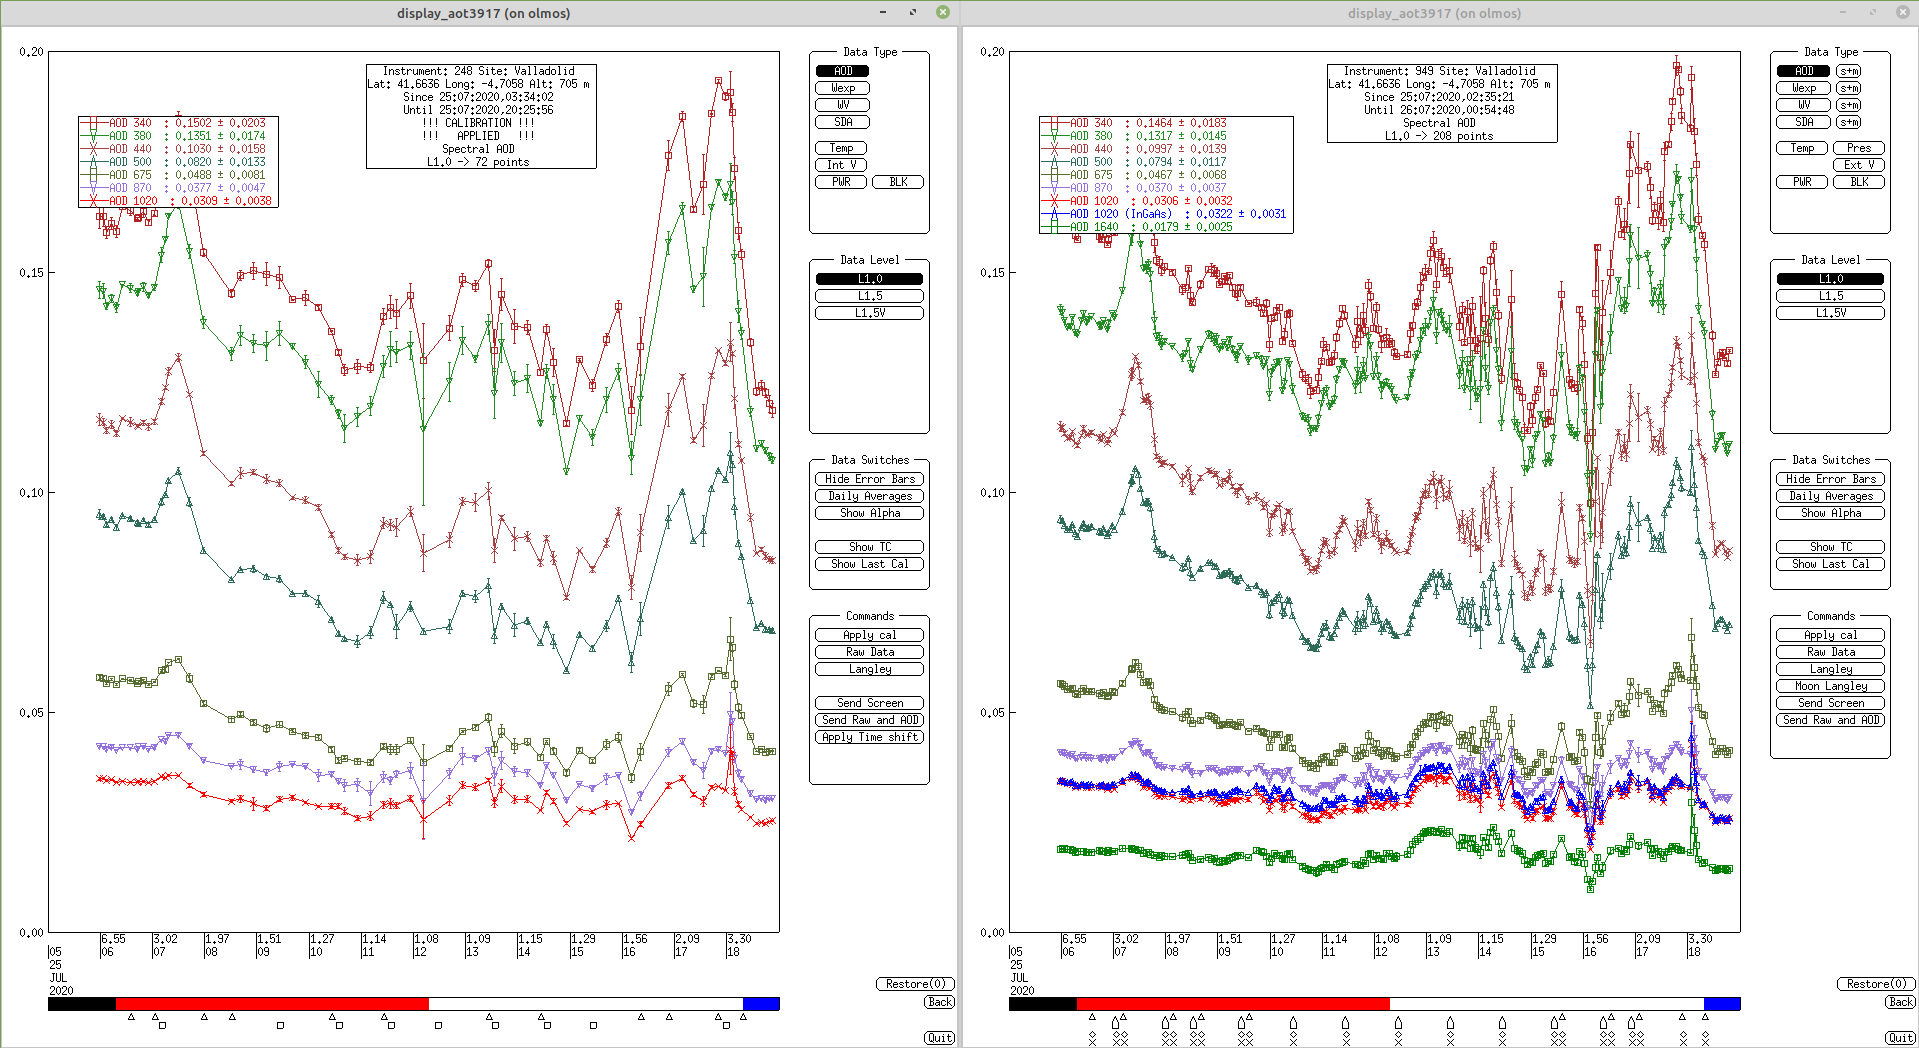Click Show Last Cal in right window
This screenshot has height=1048, width=1919.
pos(1830,564)
